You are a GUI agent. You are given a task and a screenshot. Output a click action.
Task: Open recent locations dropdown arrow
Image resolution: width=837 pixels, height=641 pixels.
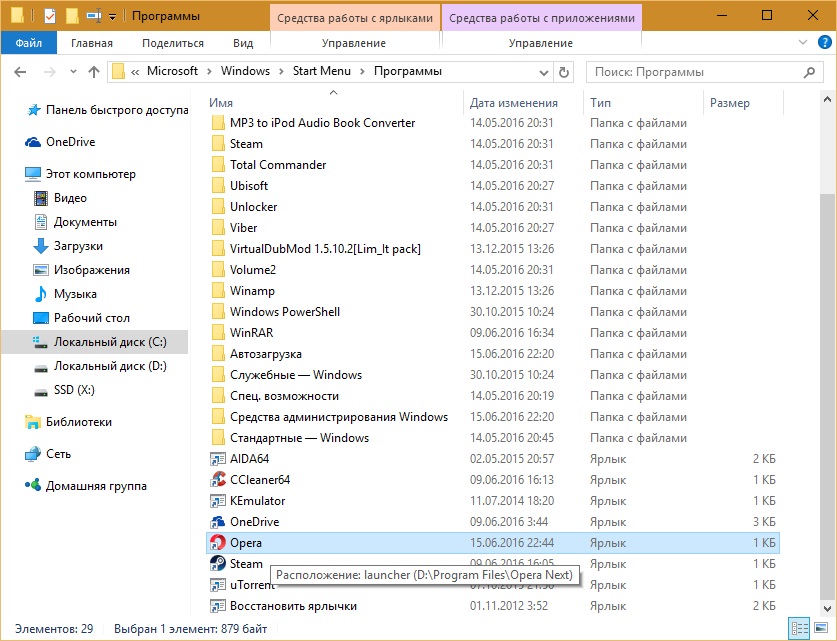73,72
